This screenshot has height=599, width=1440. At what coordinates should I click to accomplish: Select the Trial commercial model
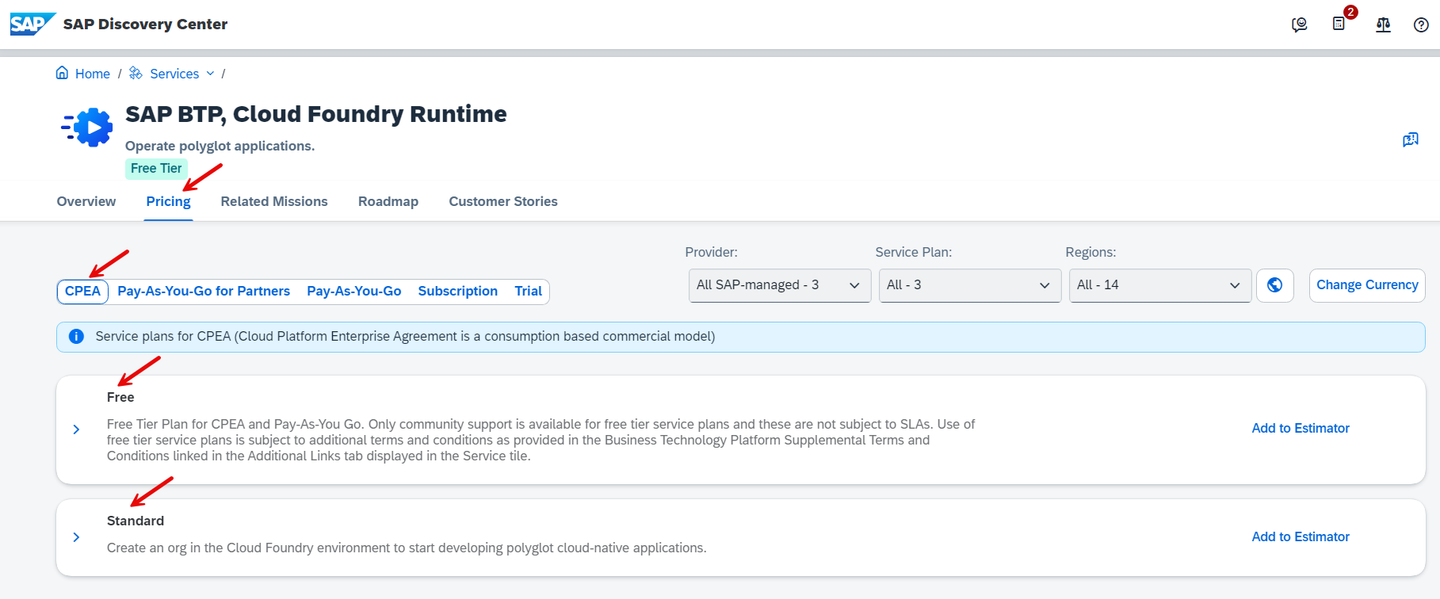(528, 291)
